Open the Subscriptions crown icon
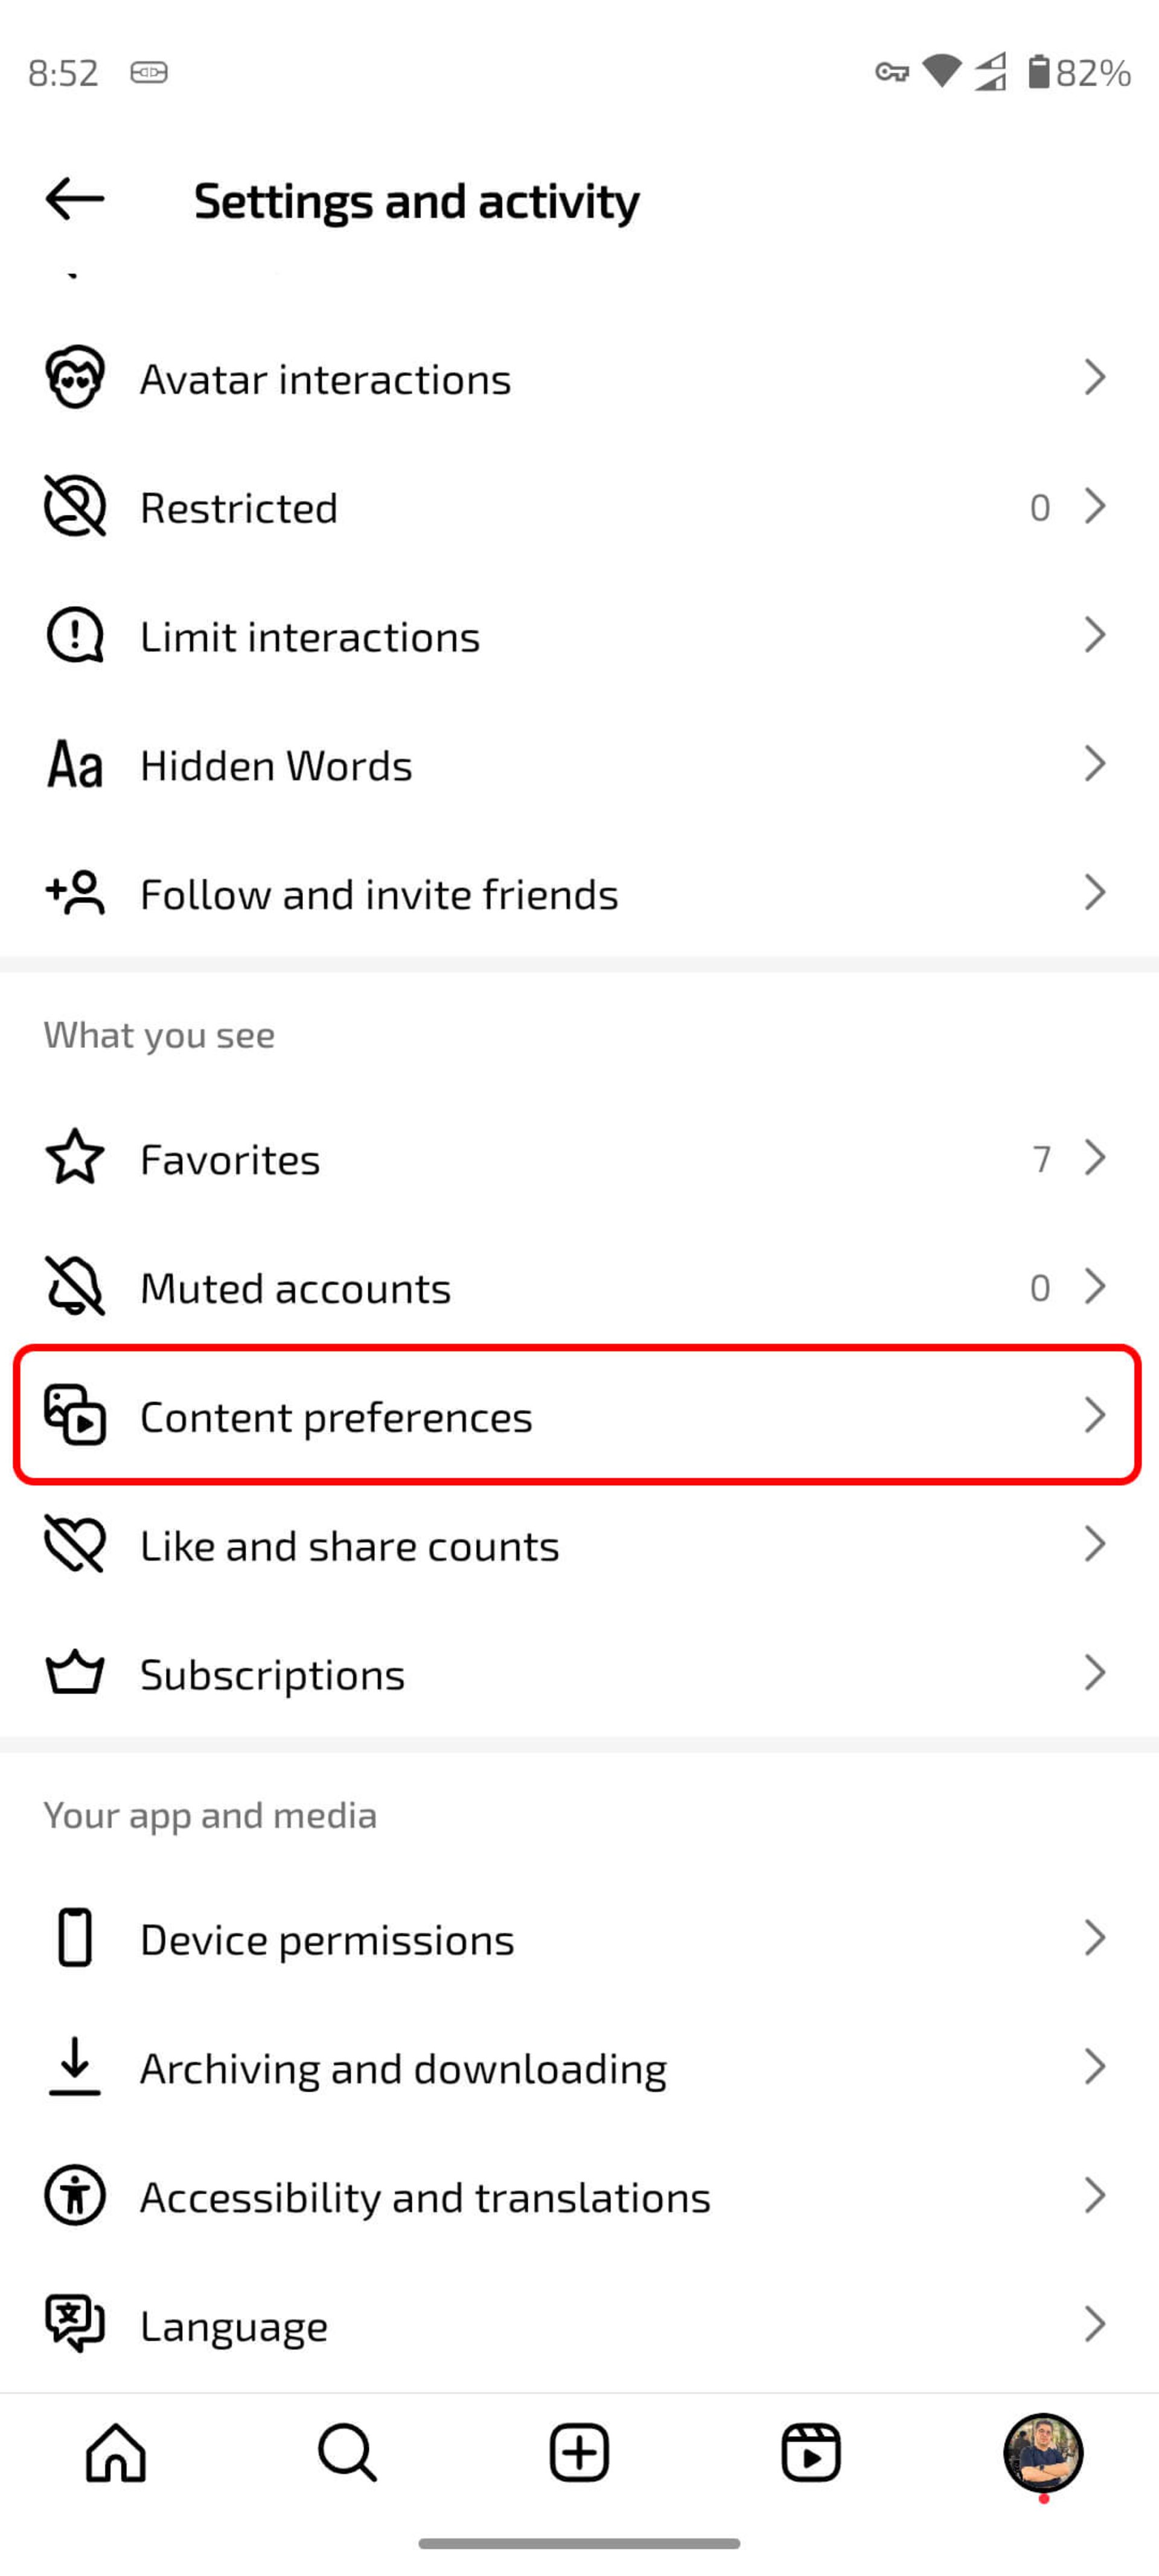This screenshot has height=2576, width=1159. click(75, 1673)
